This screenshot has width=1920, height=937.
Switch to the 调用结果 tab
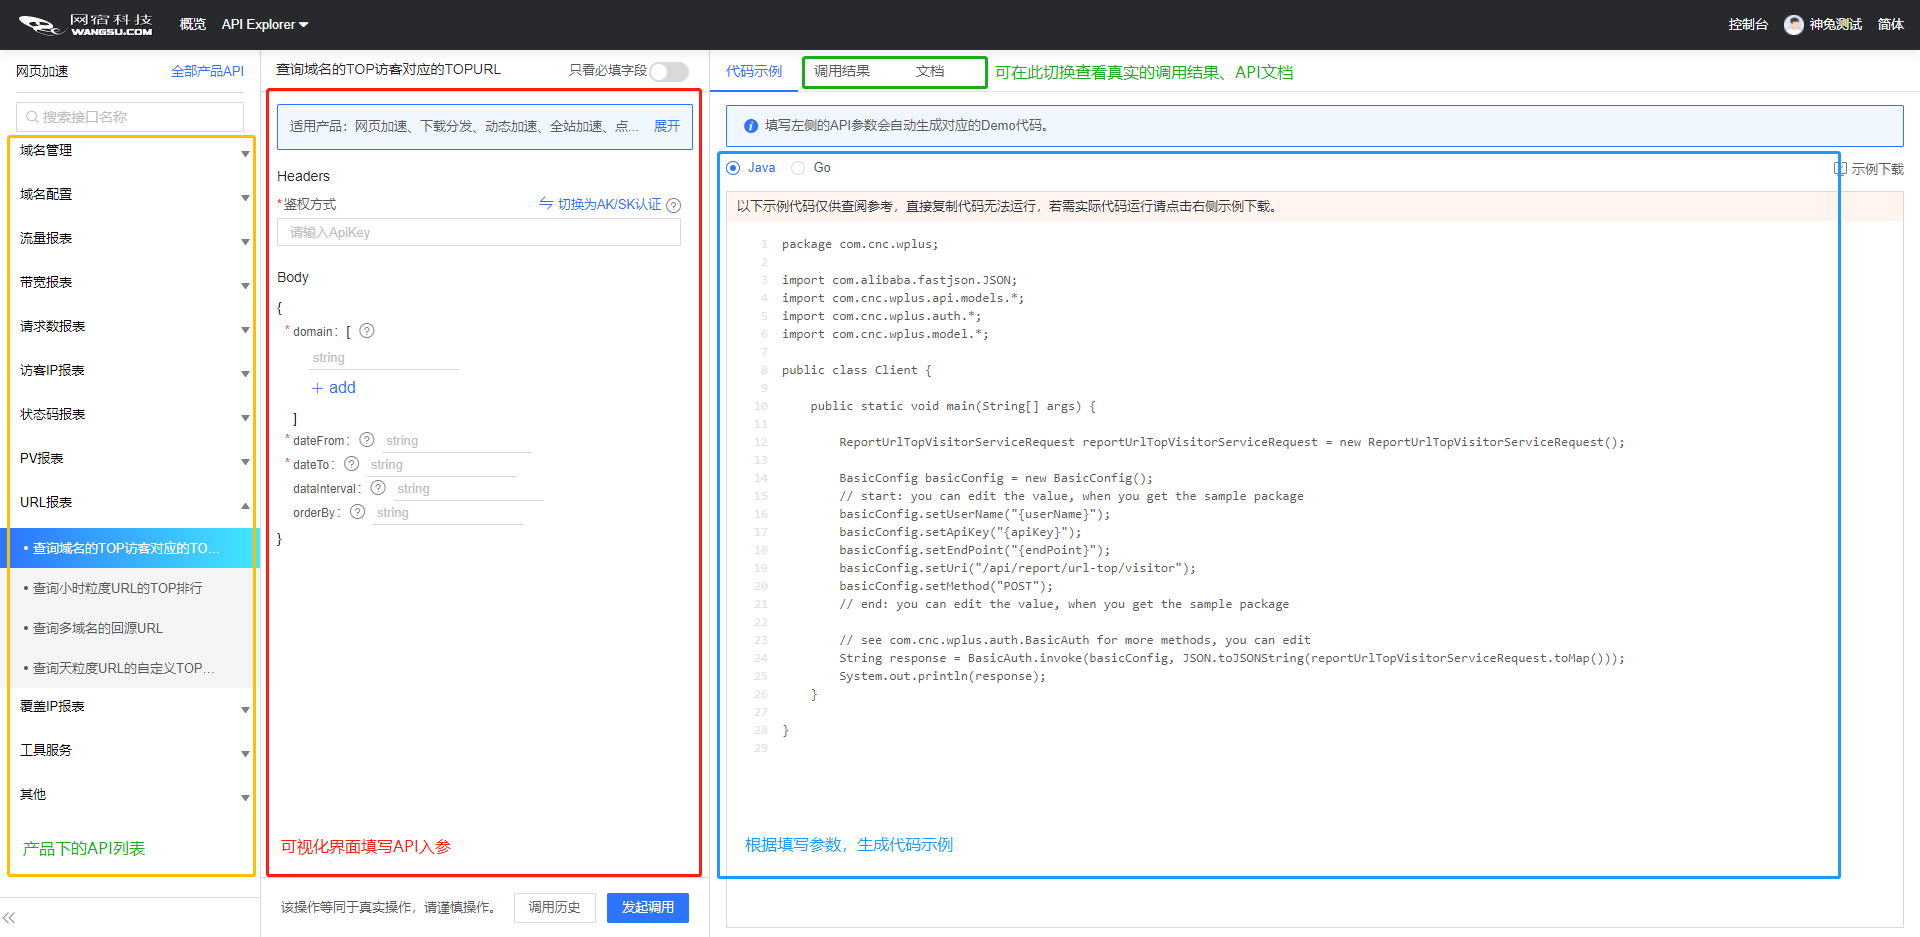pos(842,71)
